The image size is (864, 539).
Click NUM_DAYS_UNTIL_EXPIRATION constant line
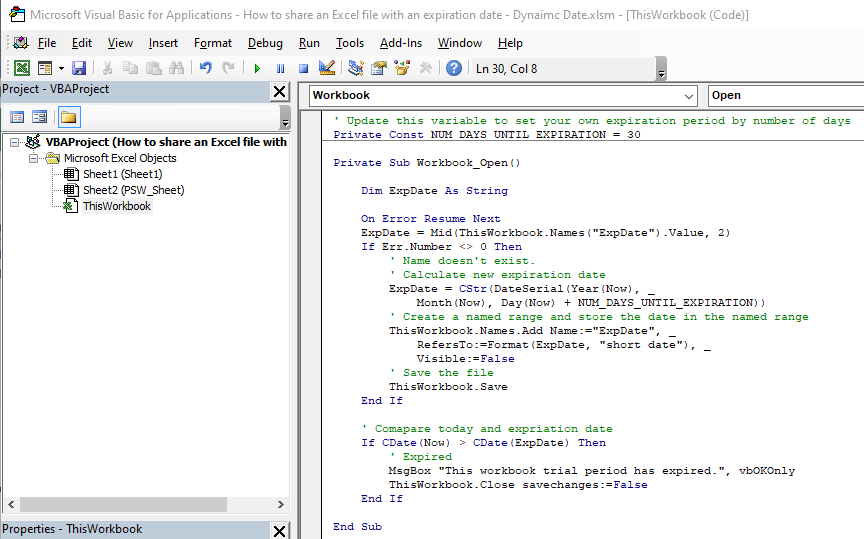click(x=487, y=134)
